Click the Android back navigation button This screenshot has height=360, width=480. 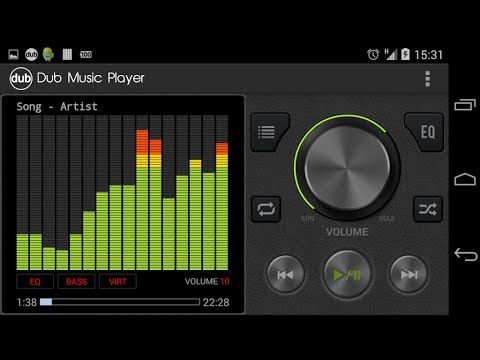click(466, 255)
